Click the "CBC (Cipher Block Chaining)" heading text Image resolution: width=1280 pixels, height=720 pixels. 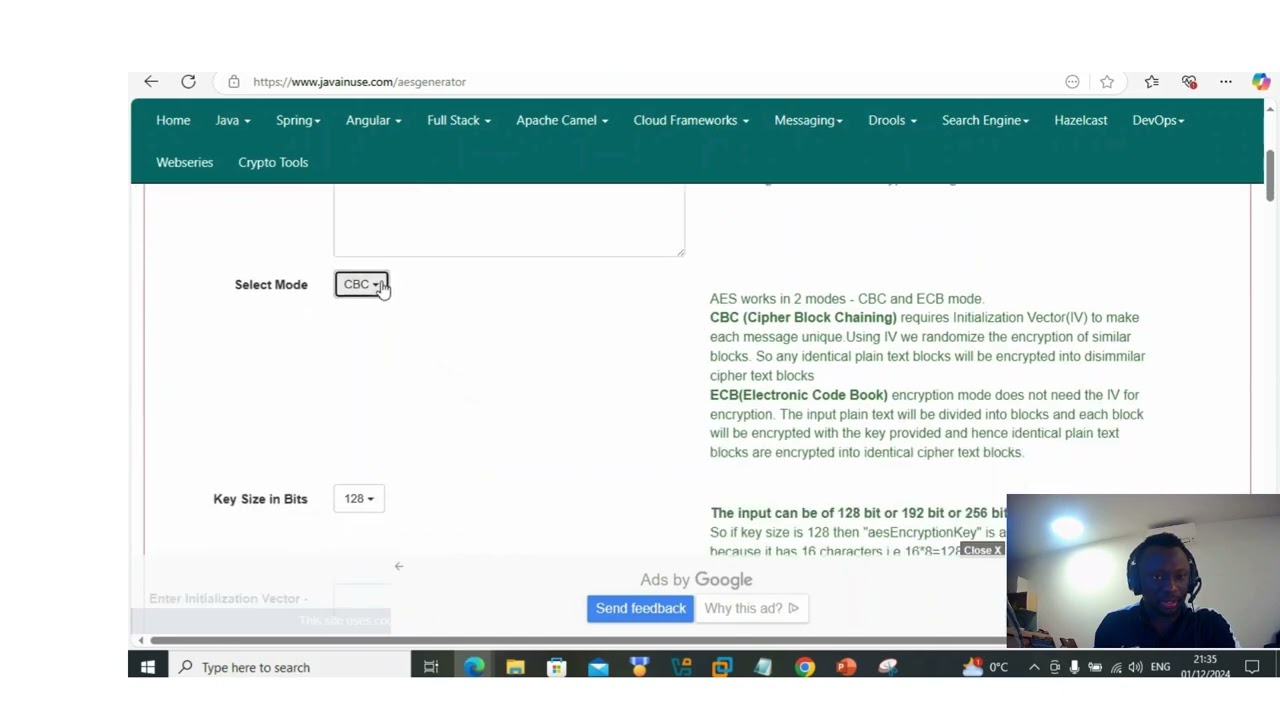coord(803,318)
